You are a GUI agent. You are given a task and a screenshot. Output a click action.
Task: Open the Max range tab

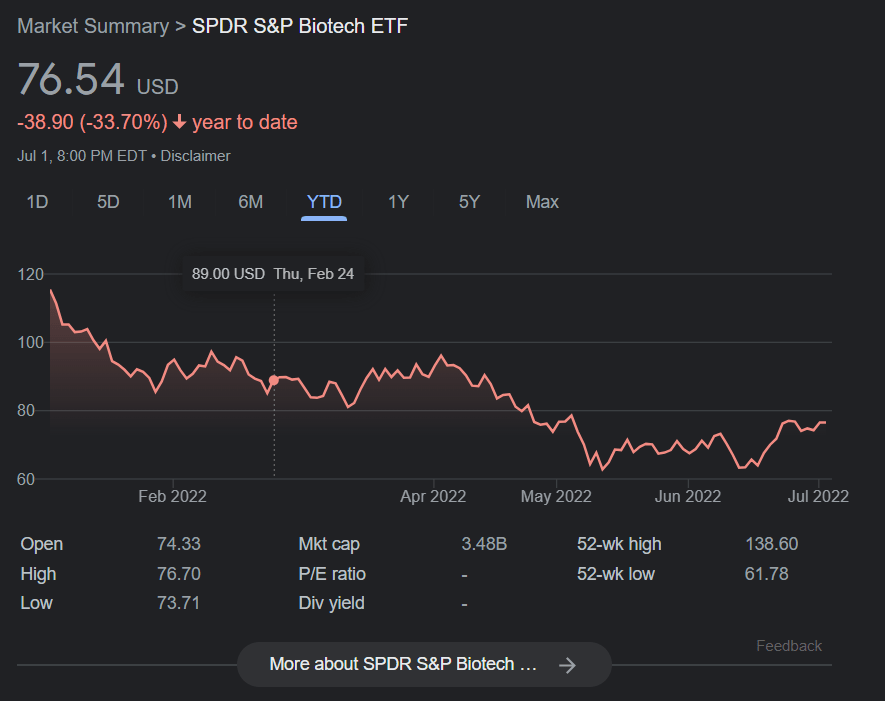click(x=542, y=202)
